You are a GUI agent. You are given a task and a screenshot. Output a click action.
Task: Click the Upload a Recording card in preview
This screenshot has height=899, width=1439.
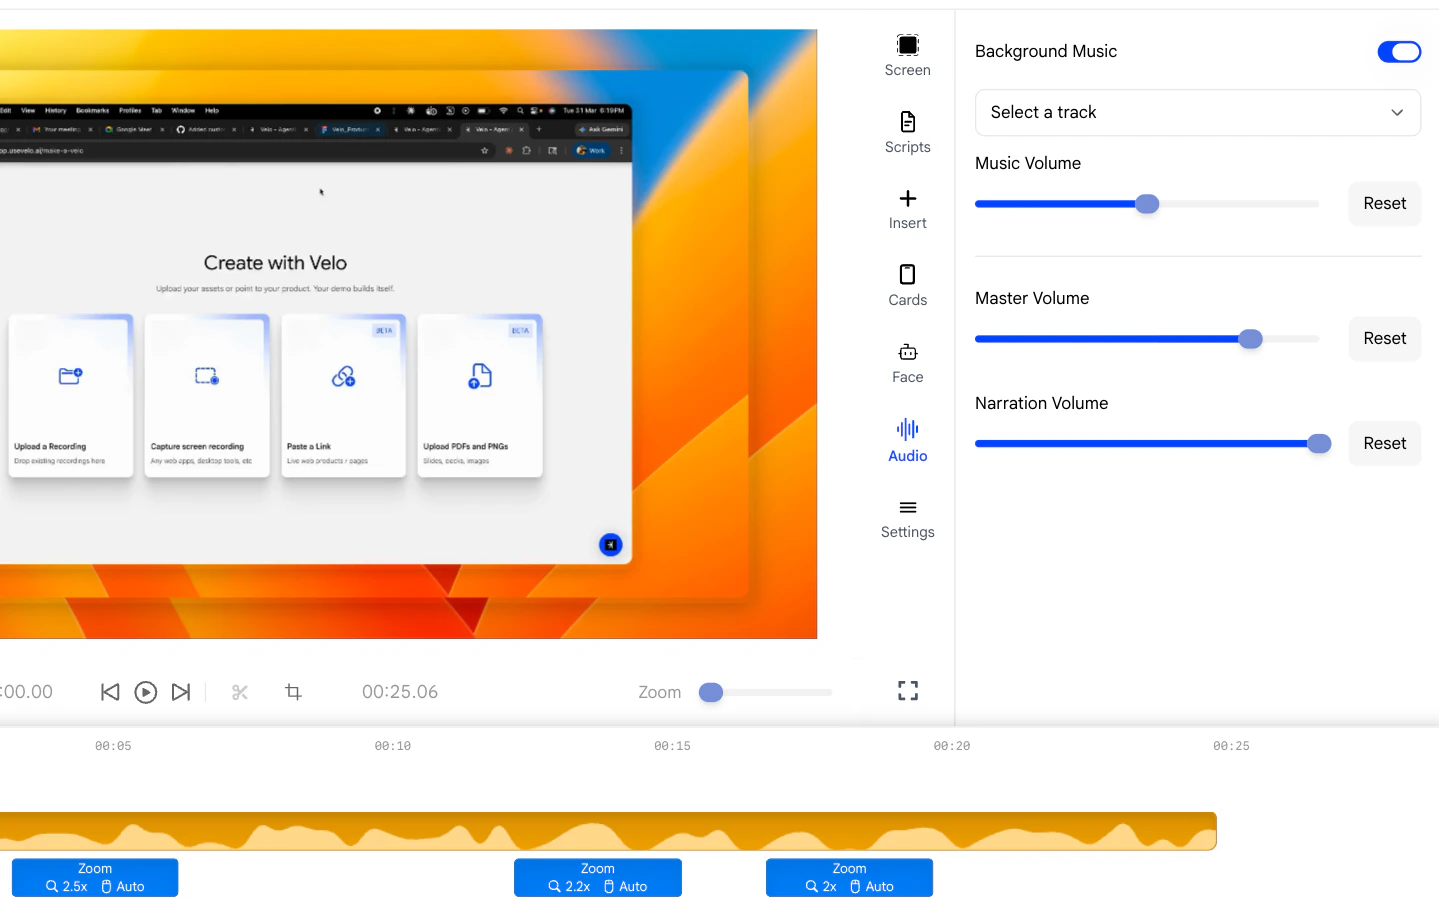pyautogui.click(x=71, y=396)
